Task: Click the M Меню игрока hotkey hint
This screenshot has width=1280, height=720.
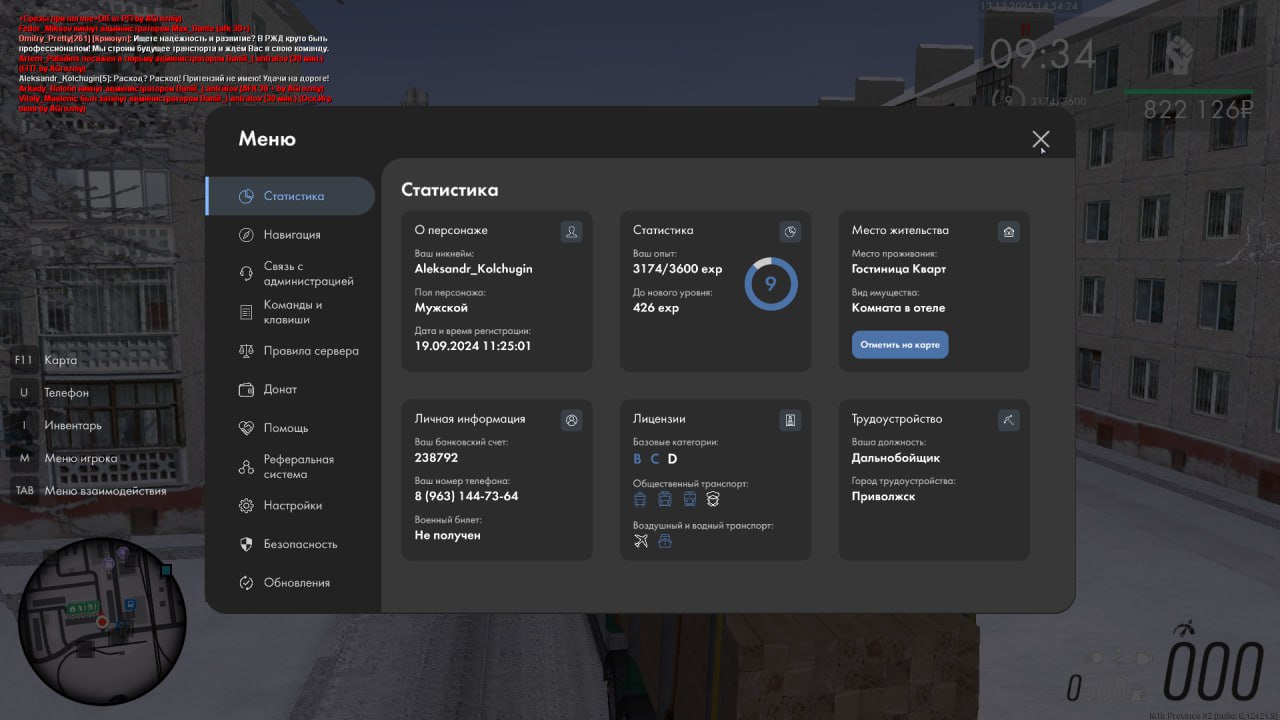Action: coord(65,458)
